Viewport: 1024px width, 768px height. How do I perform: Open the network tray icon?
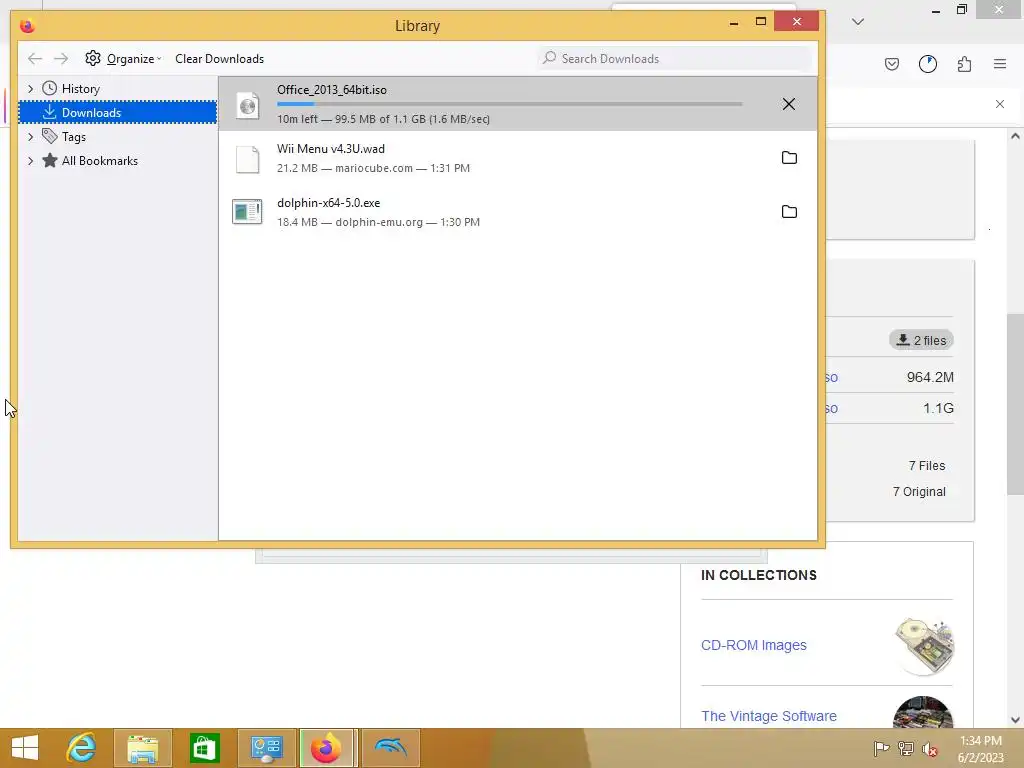(x=906, y=748)
